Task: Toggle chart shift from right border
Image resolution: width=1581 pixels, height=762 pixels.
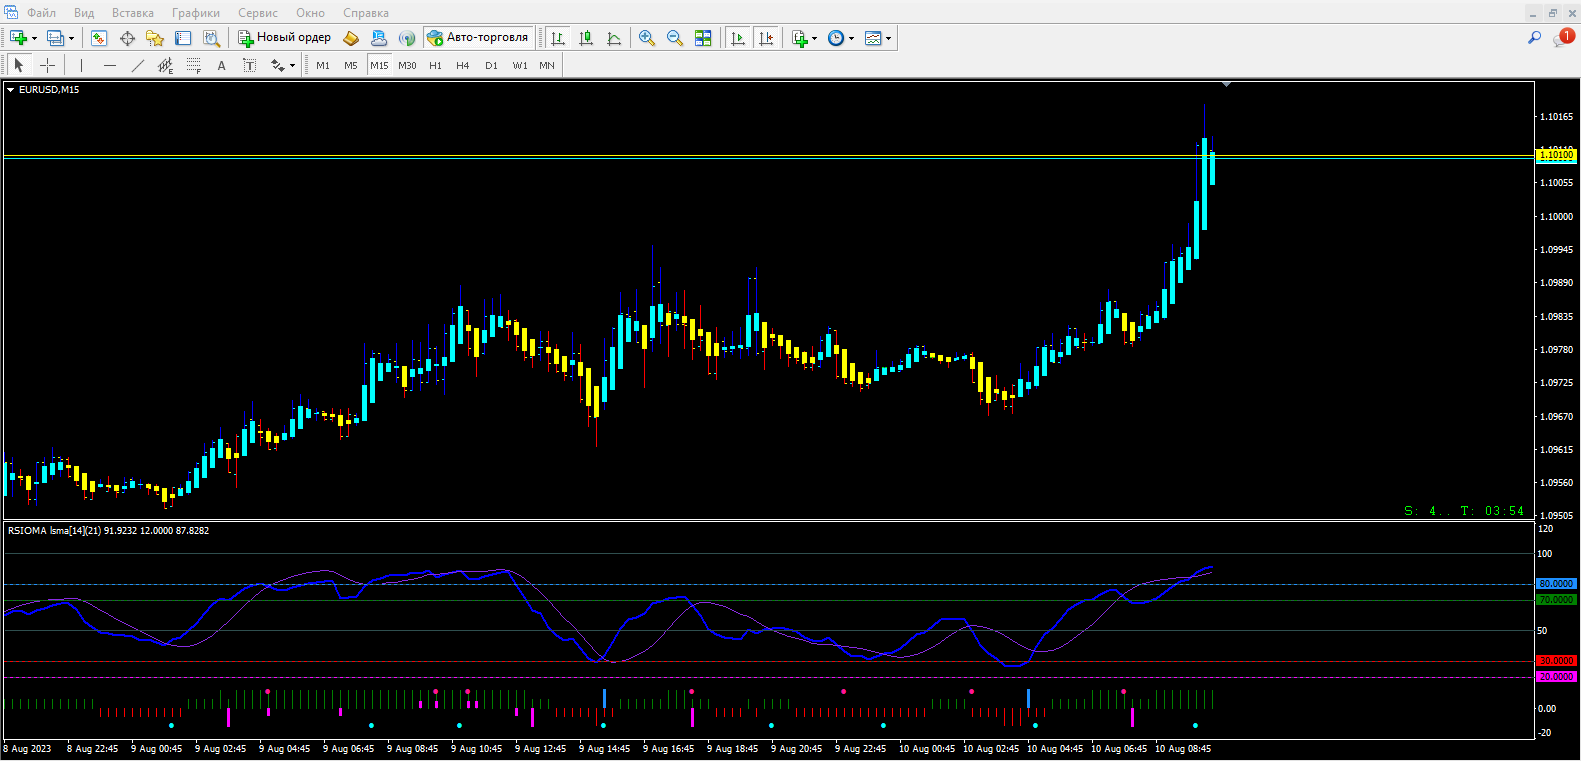Action: tap(766, 38)
